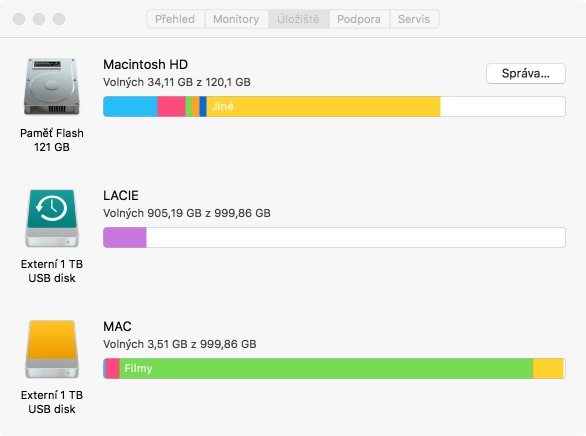Click the Macintosh HD internal drive icon

tap(52, 86)
